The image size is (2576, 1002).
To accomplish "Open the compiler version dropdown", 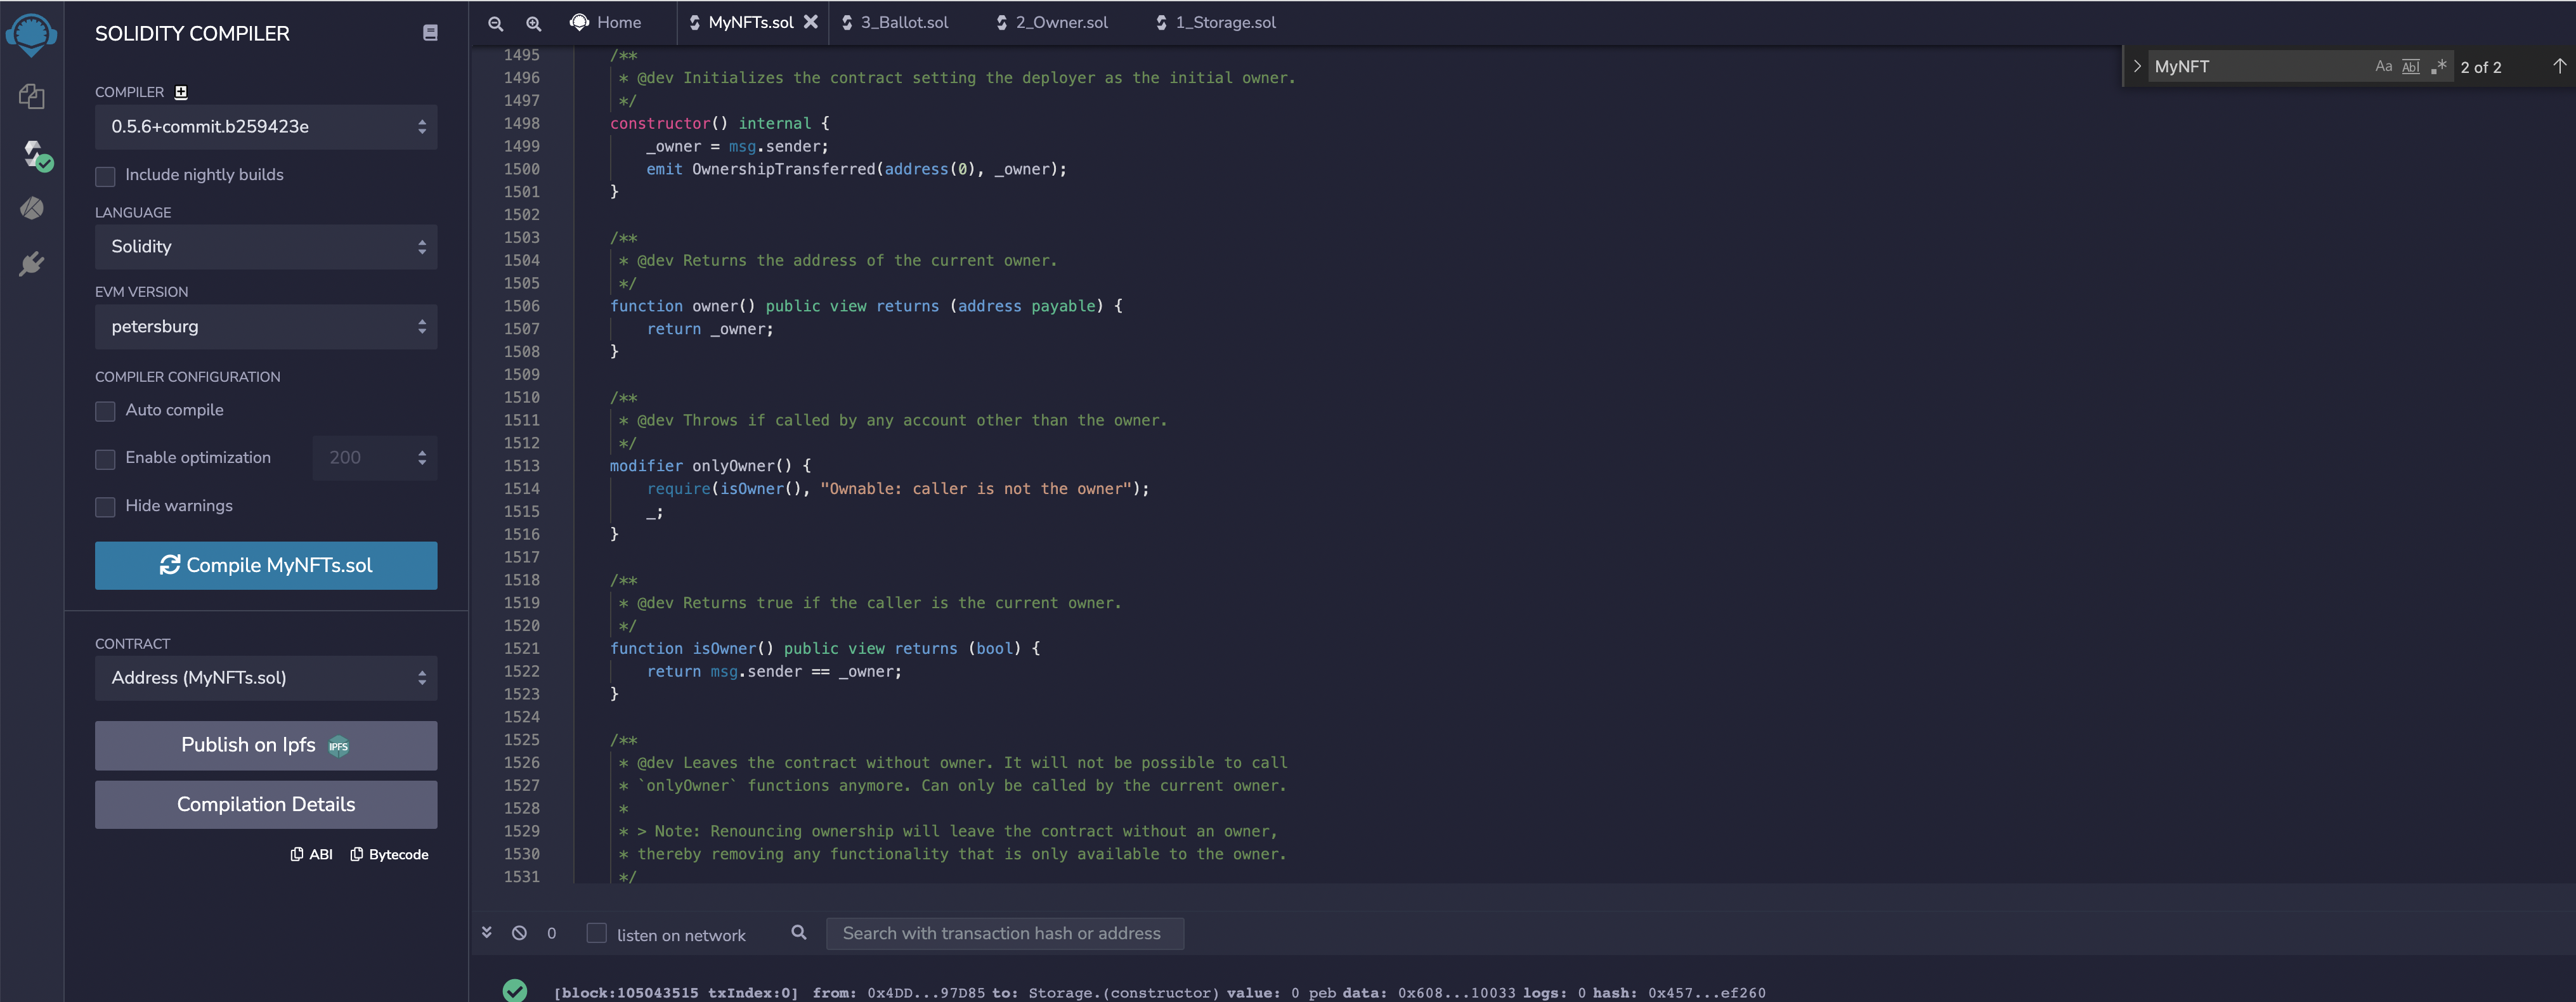I will tap(266, 127).
